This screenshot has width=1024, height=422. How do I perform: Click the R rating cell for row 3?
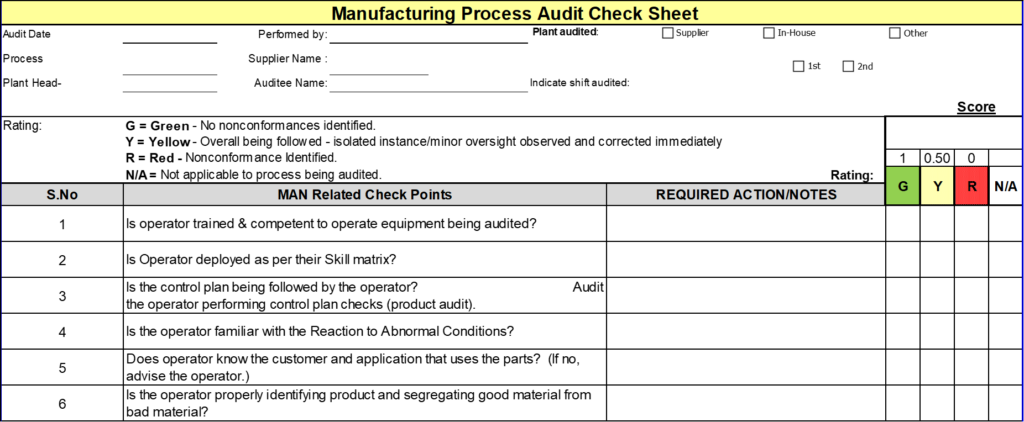point(971,296)
